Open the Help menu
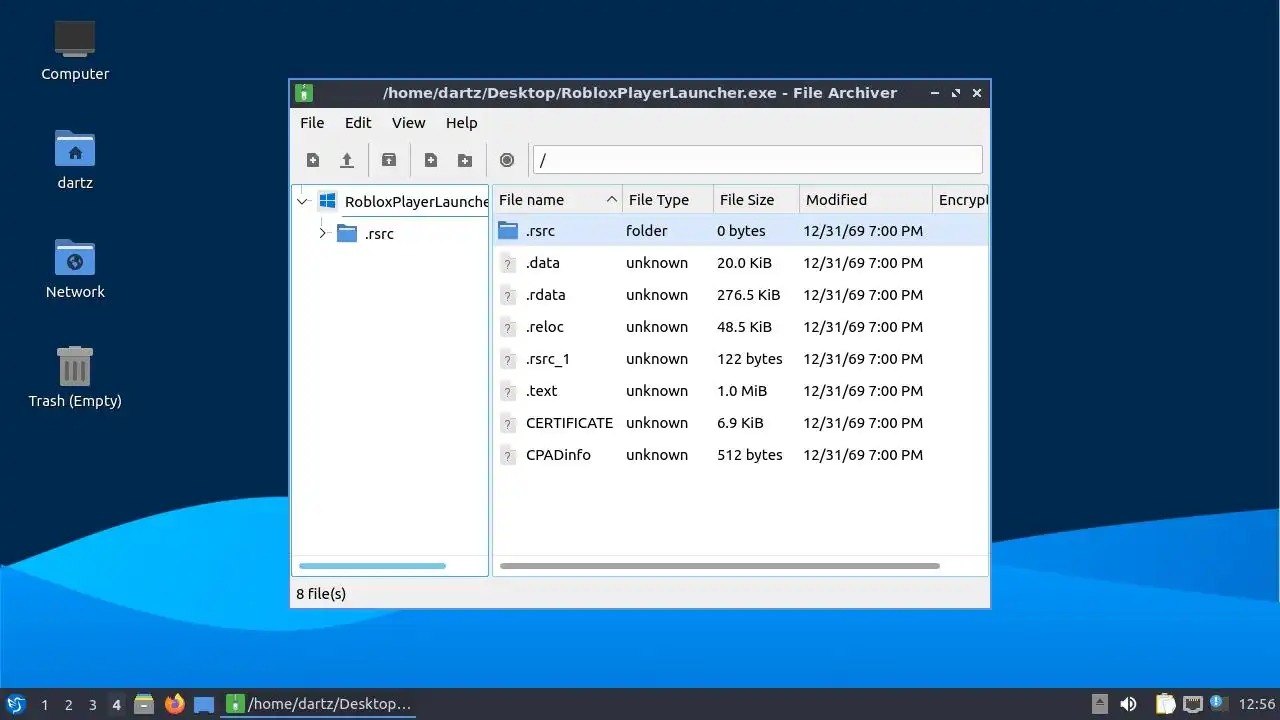Screen dimensions: 1280x720 pos(461,123)
